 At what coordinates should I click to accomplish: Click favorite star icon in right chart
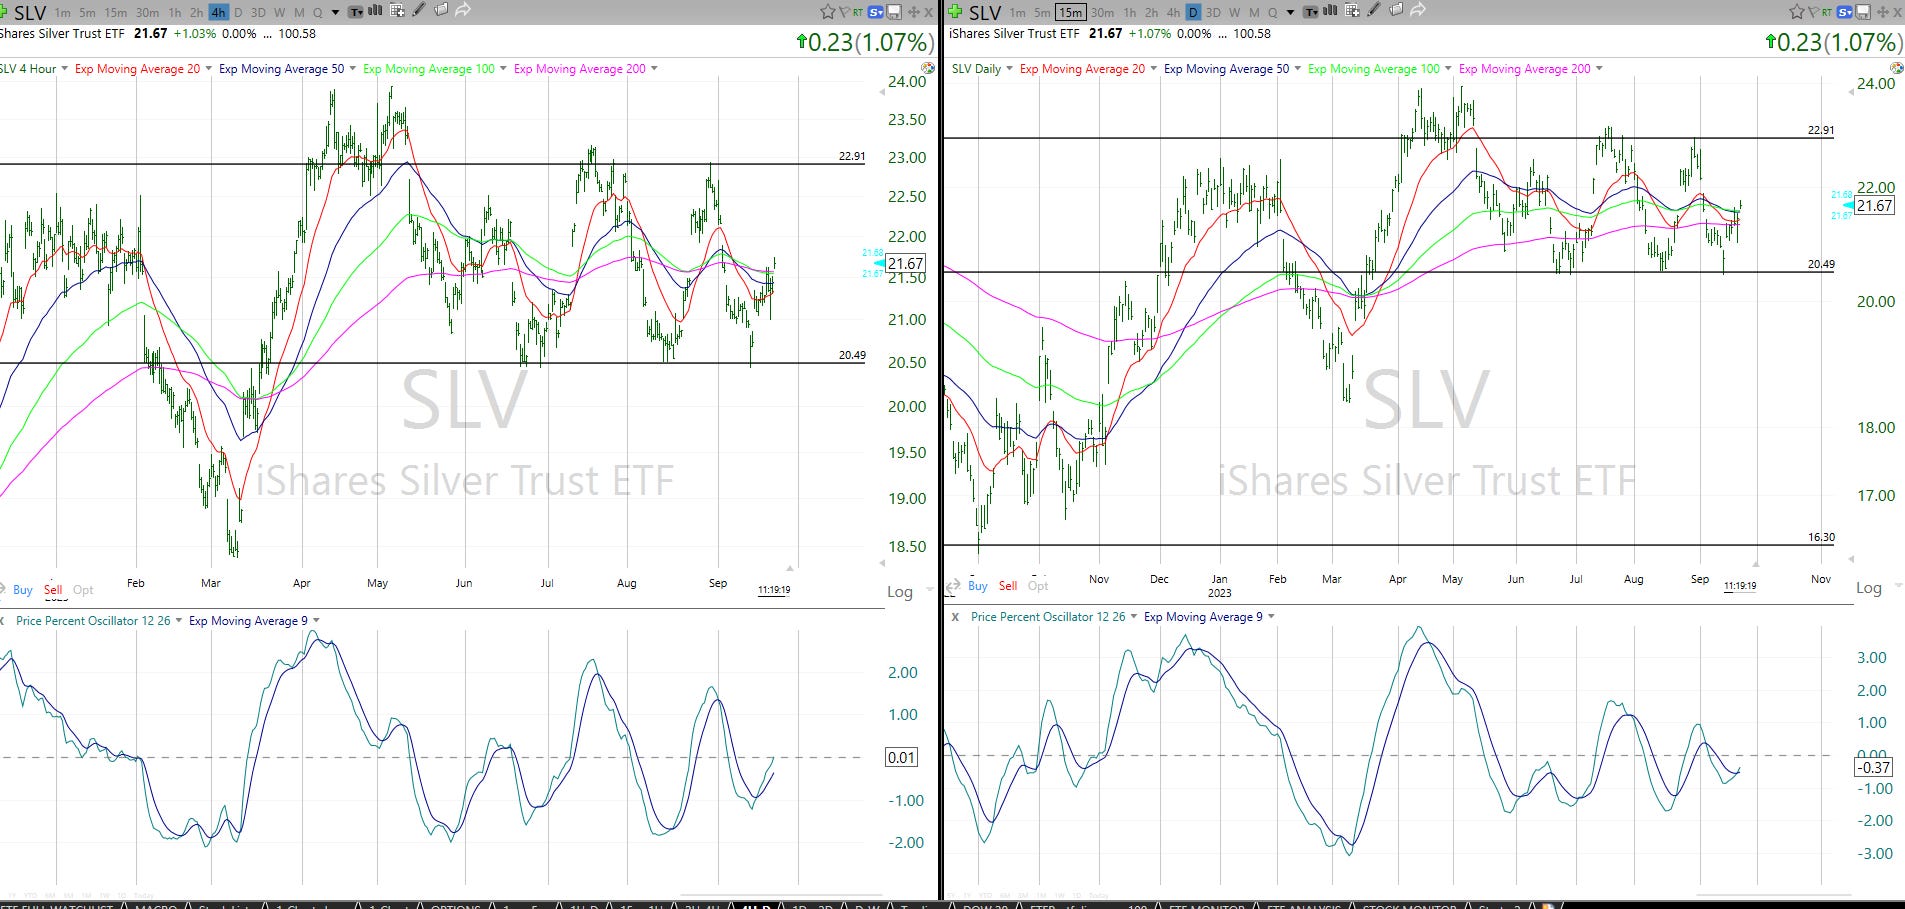(1797, 12)
